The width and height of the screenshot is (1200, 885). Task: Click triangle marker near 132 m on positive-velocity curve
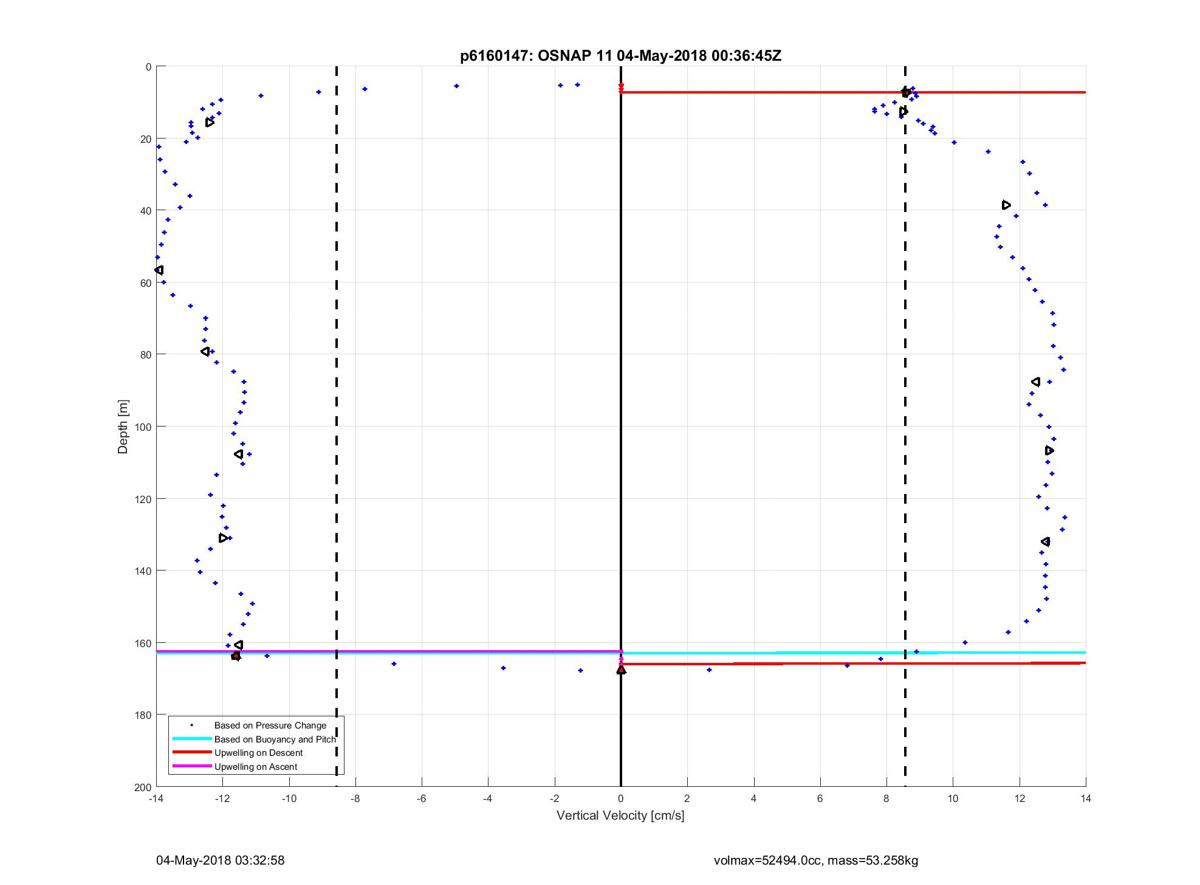point(1045,542)
